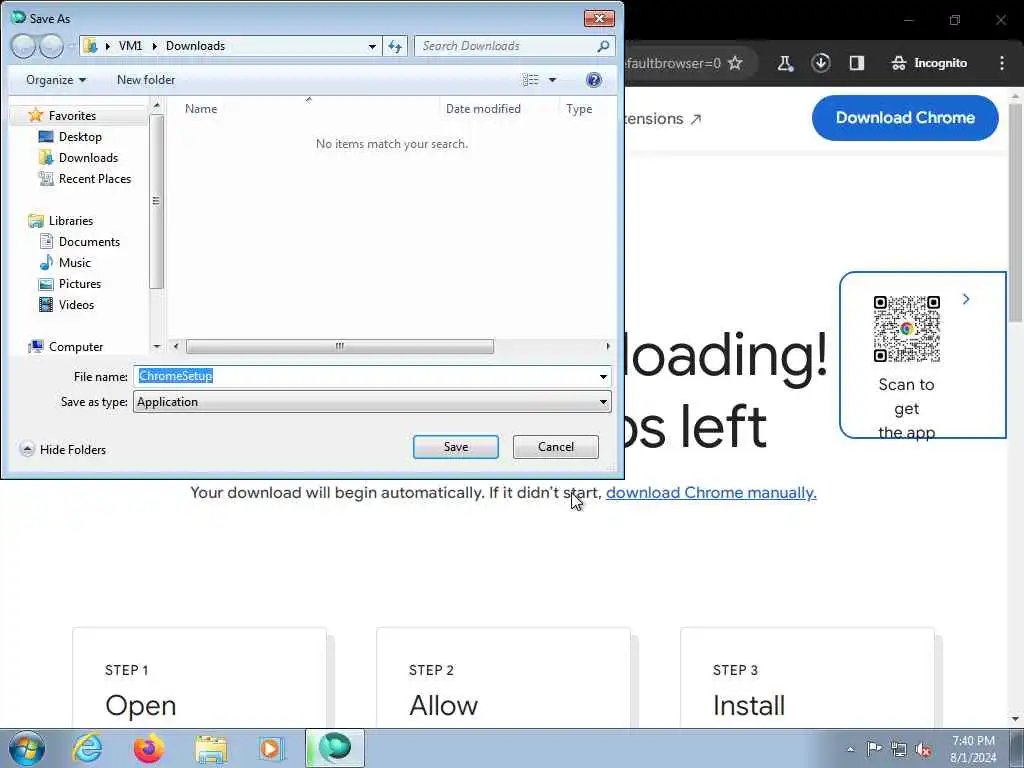Screen dimensions: 1024x768
Task: Click the navigation pane scroll up arrow
Action: click(156, 105)
